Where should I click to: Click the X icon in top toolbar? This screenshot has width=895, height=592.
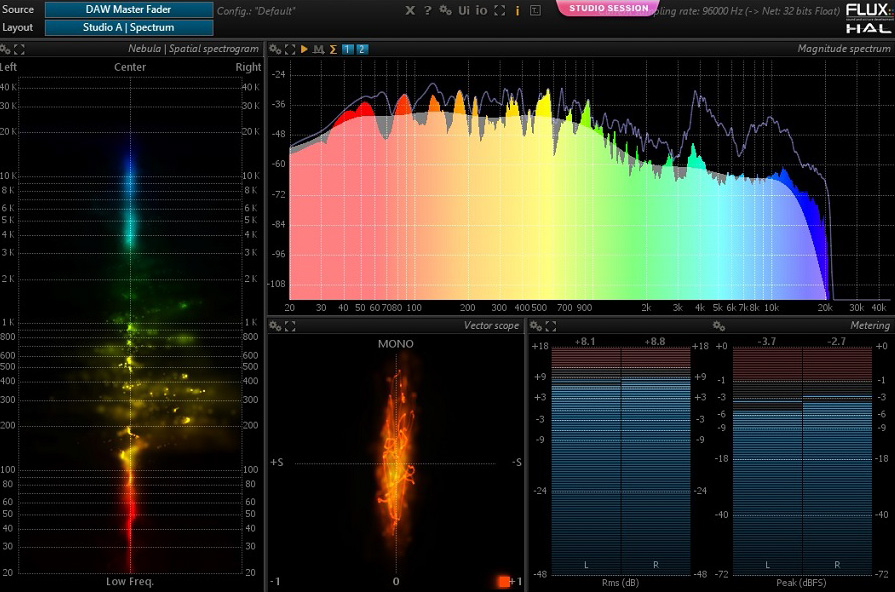410,10
